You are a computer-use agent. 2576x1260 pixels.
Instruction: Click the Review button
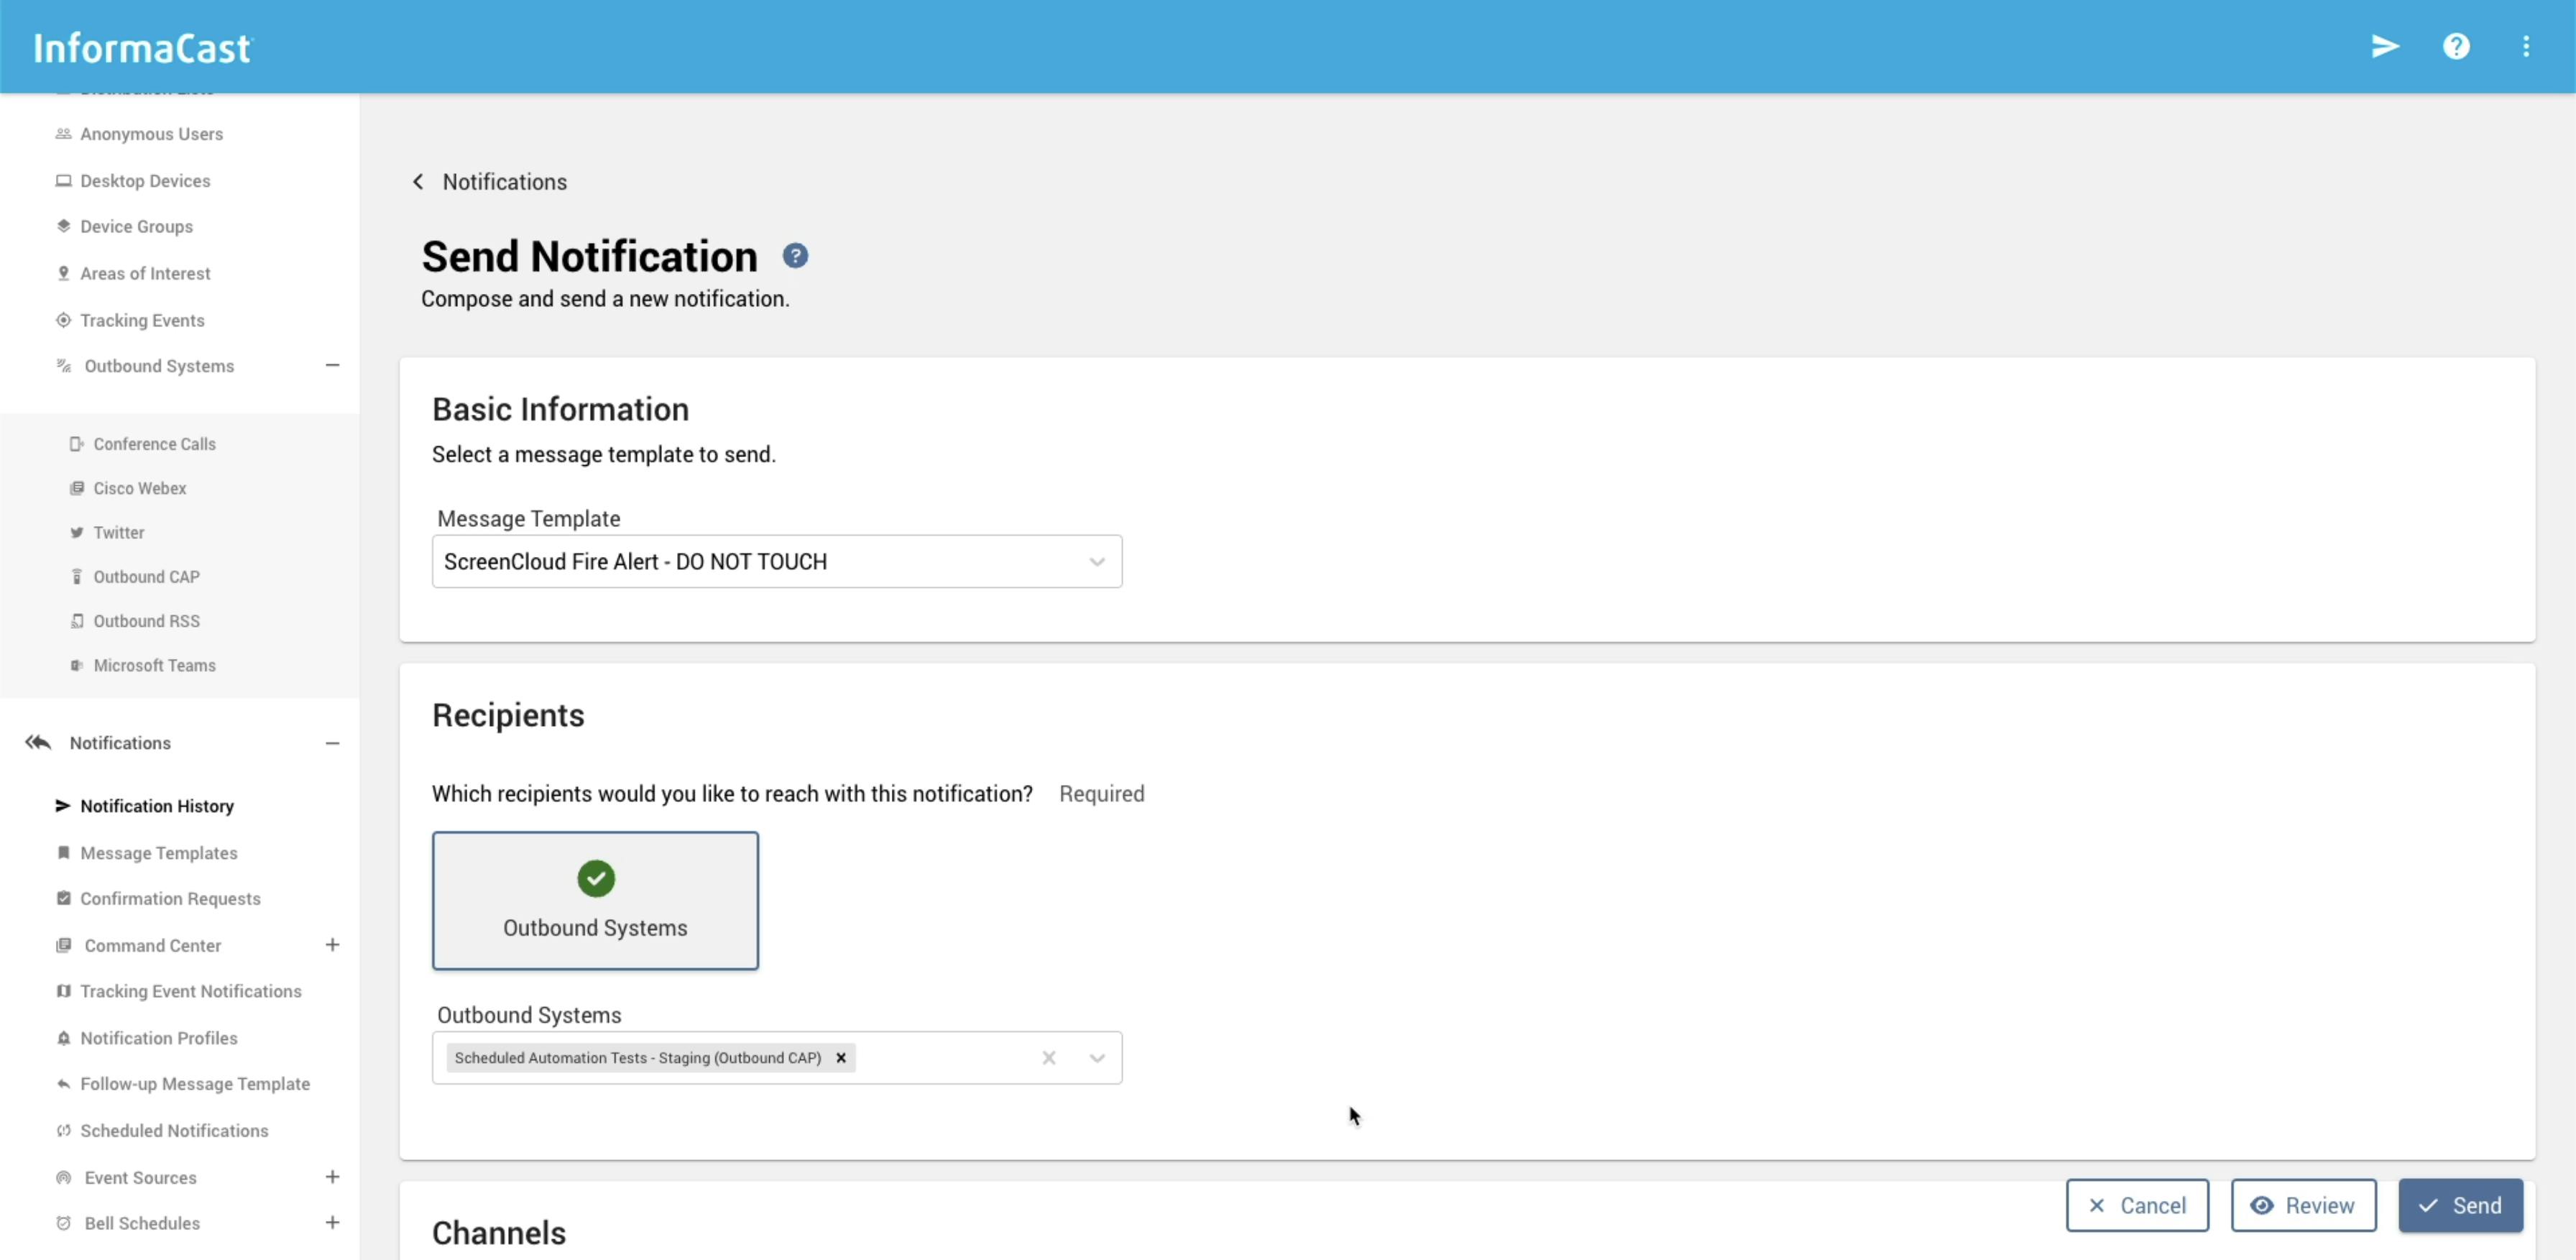2303,1205
